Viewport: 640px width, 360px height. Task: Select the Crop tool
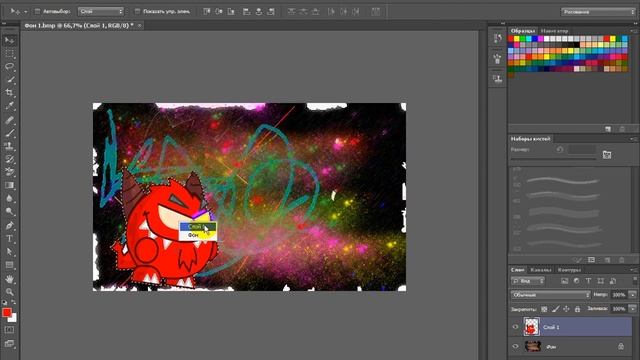pyautogui.click(x=9, y=93)
